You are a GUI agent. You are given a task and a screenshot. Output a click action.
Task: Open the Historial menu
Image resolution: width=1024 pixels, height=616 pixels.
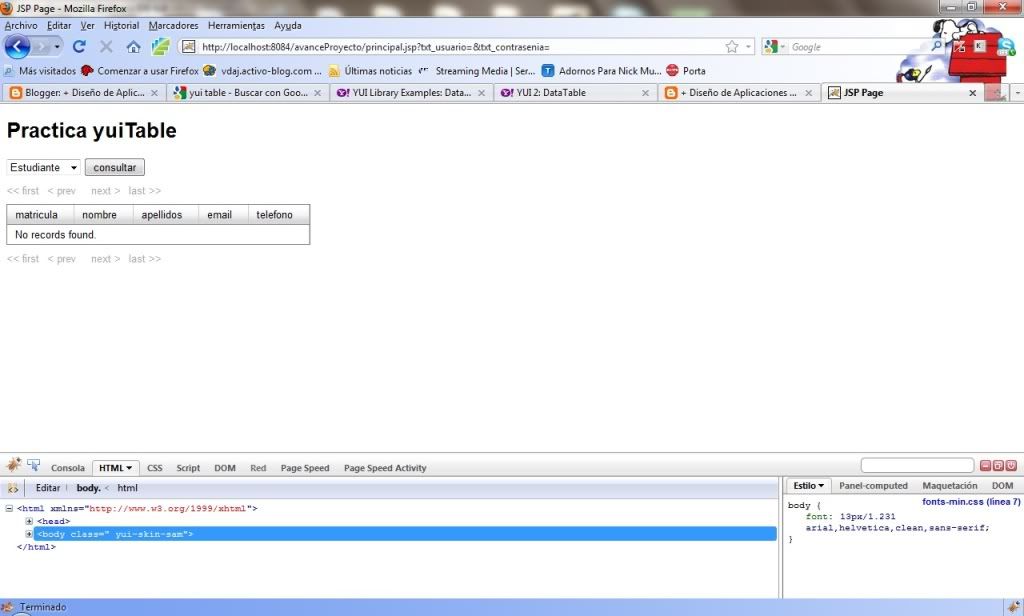pos(121,25)
